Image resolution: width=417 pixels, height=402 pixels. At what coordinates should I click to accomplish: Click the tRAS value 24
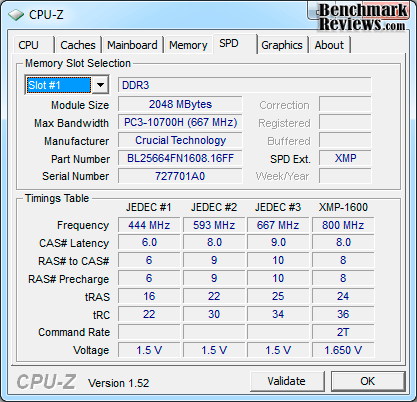343,296
